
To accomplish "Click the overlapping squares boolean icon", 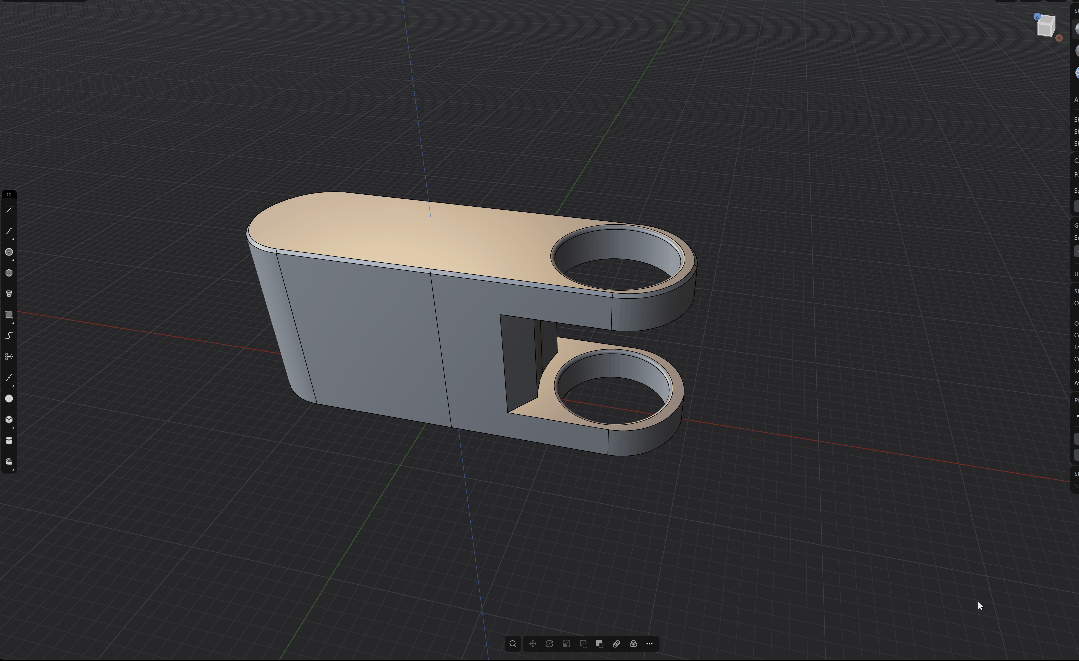I will point(599,644).
